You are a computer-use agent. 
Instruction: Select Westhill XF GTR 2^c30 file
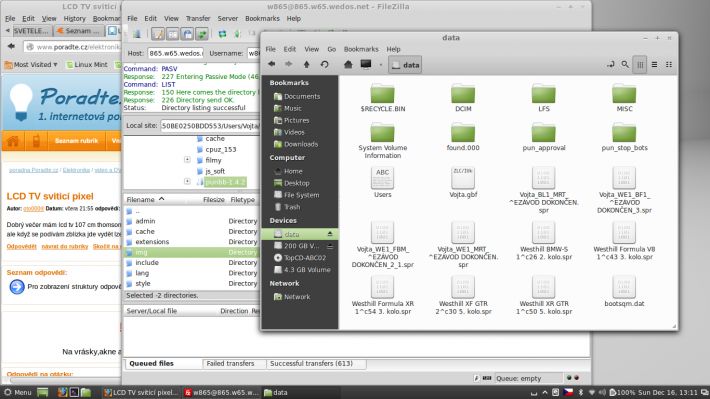[463, 295]
